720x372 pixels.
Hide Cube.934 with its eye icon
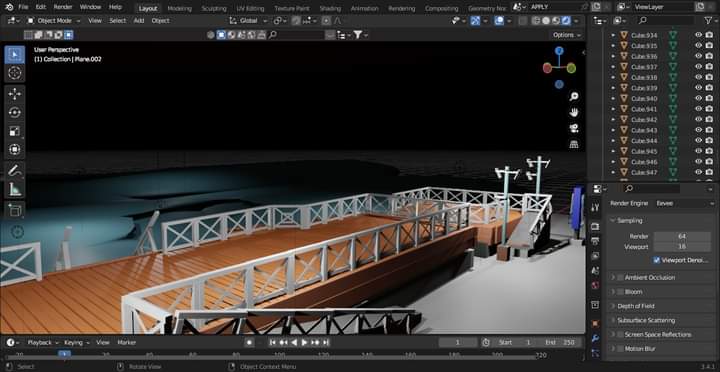pos(698,35)
